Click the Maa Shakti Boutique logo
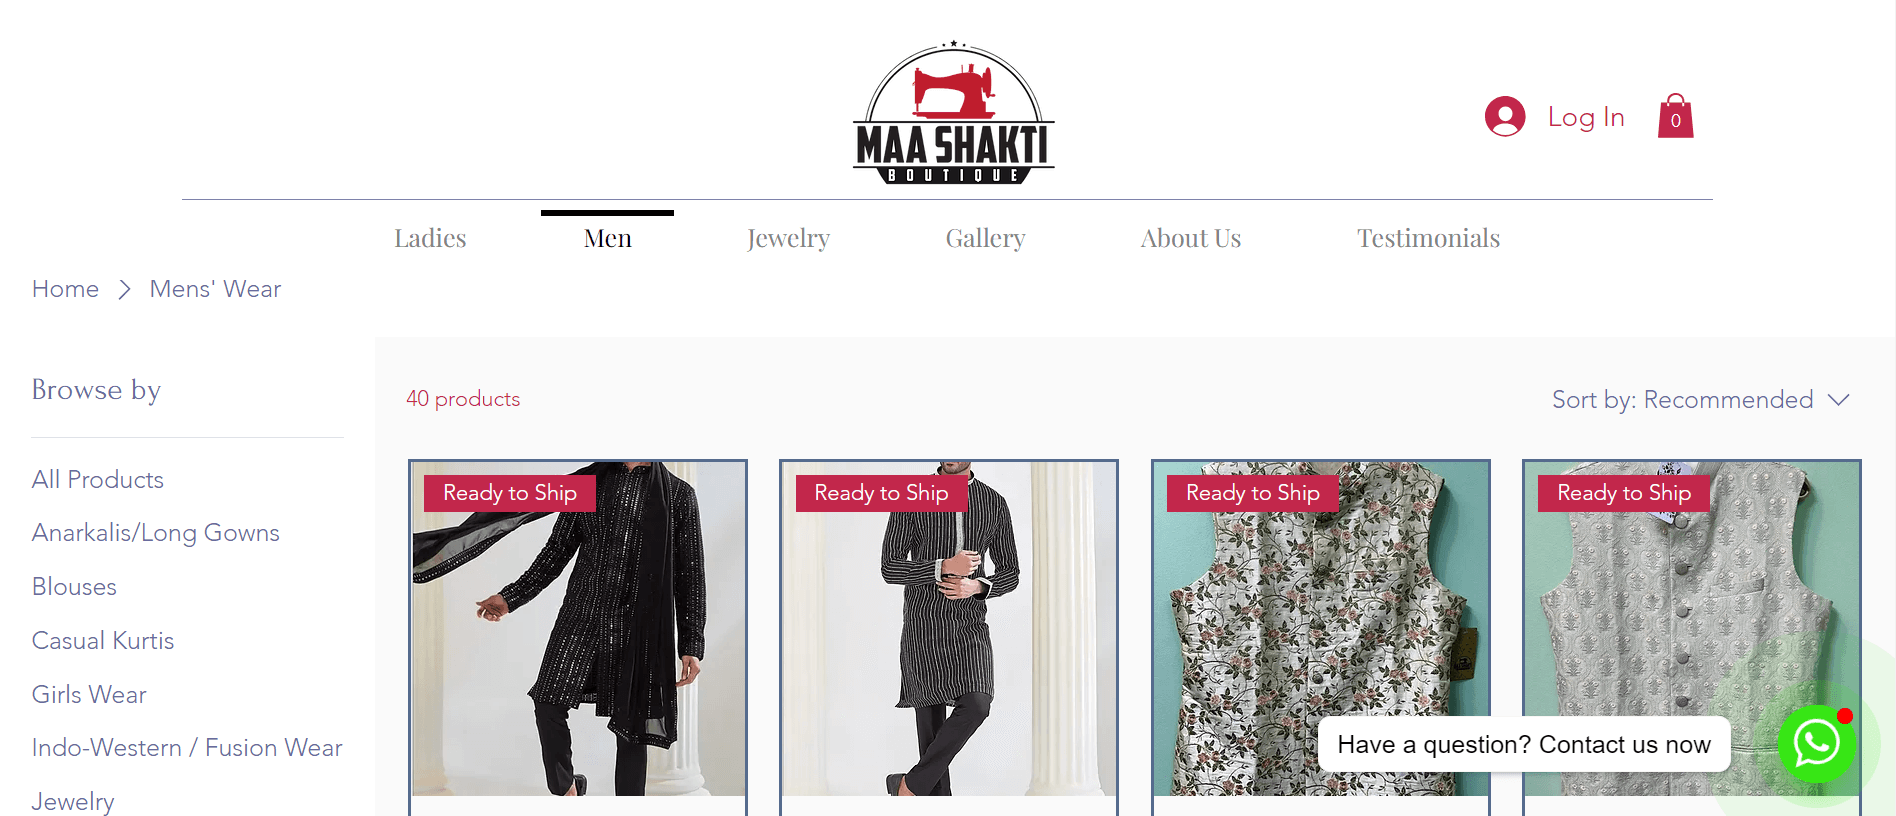Viewport: 1896px width, 816px height. [953, 113]
